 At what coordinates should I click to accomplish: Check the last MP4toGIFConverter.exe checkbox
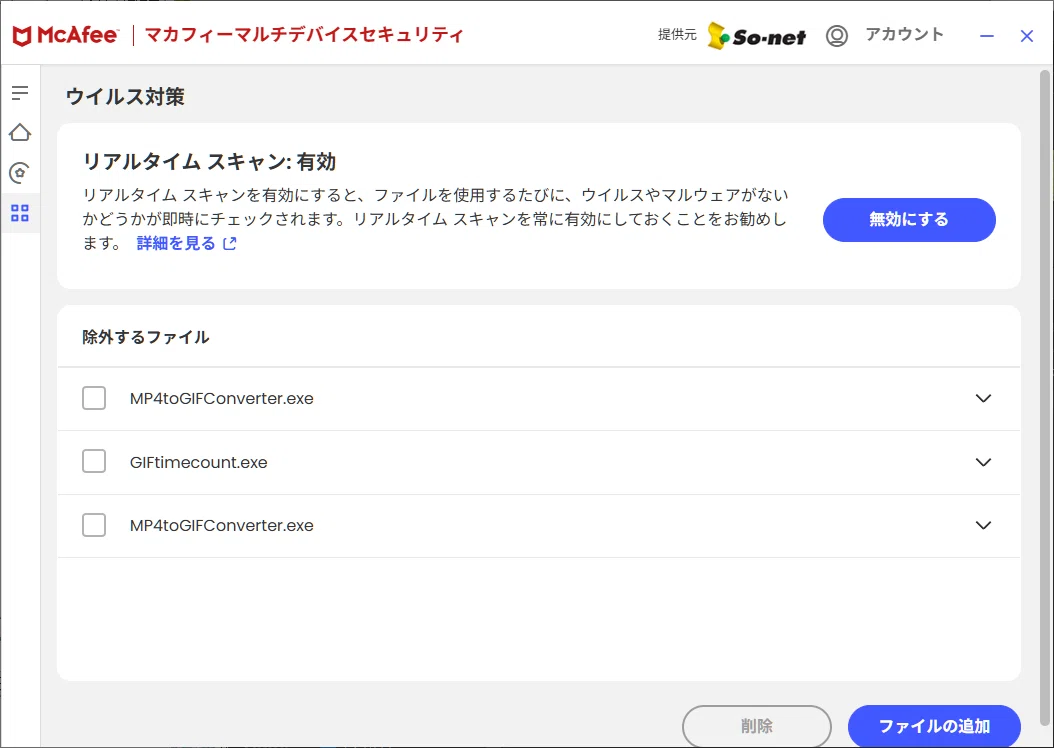tap(94, 525)
